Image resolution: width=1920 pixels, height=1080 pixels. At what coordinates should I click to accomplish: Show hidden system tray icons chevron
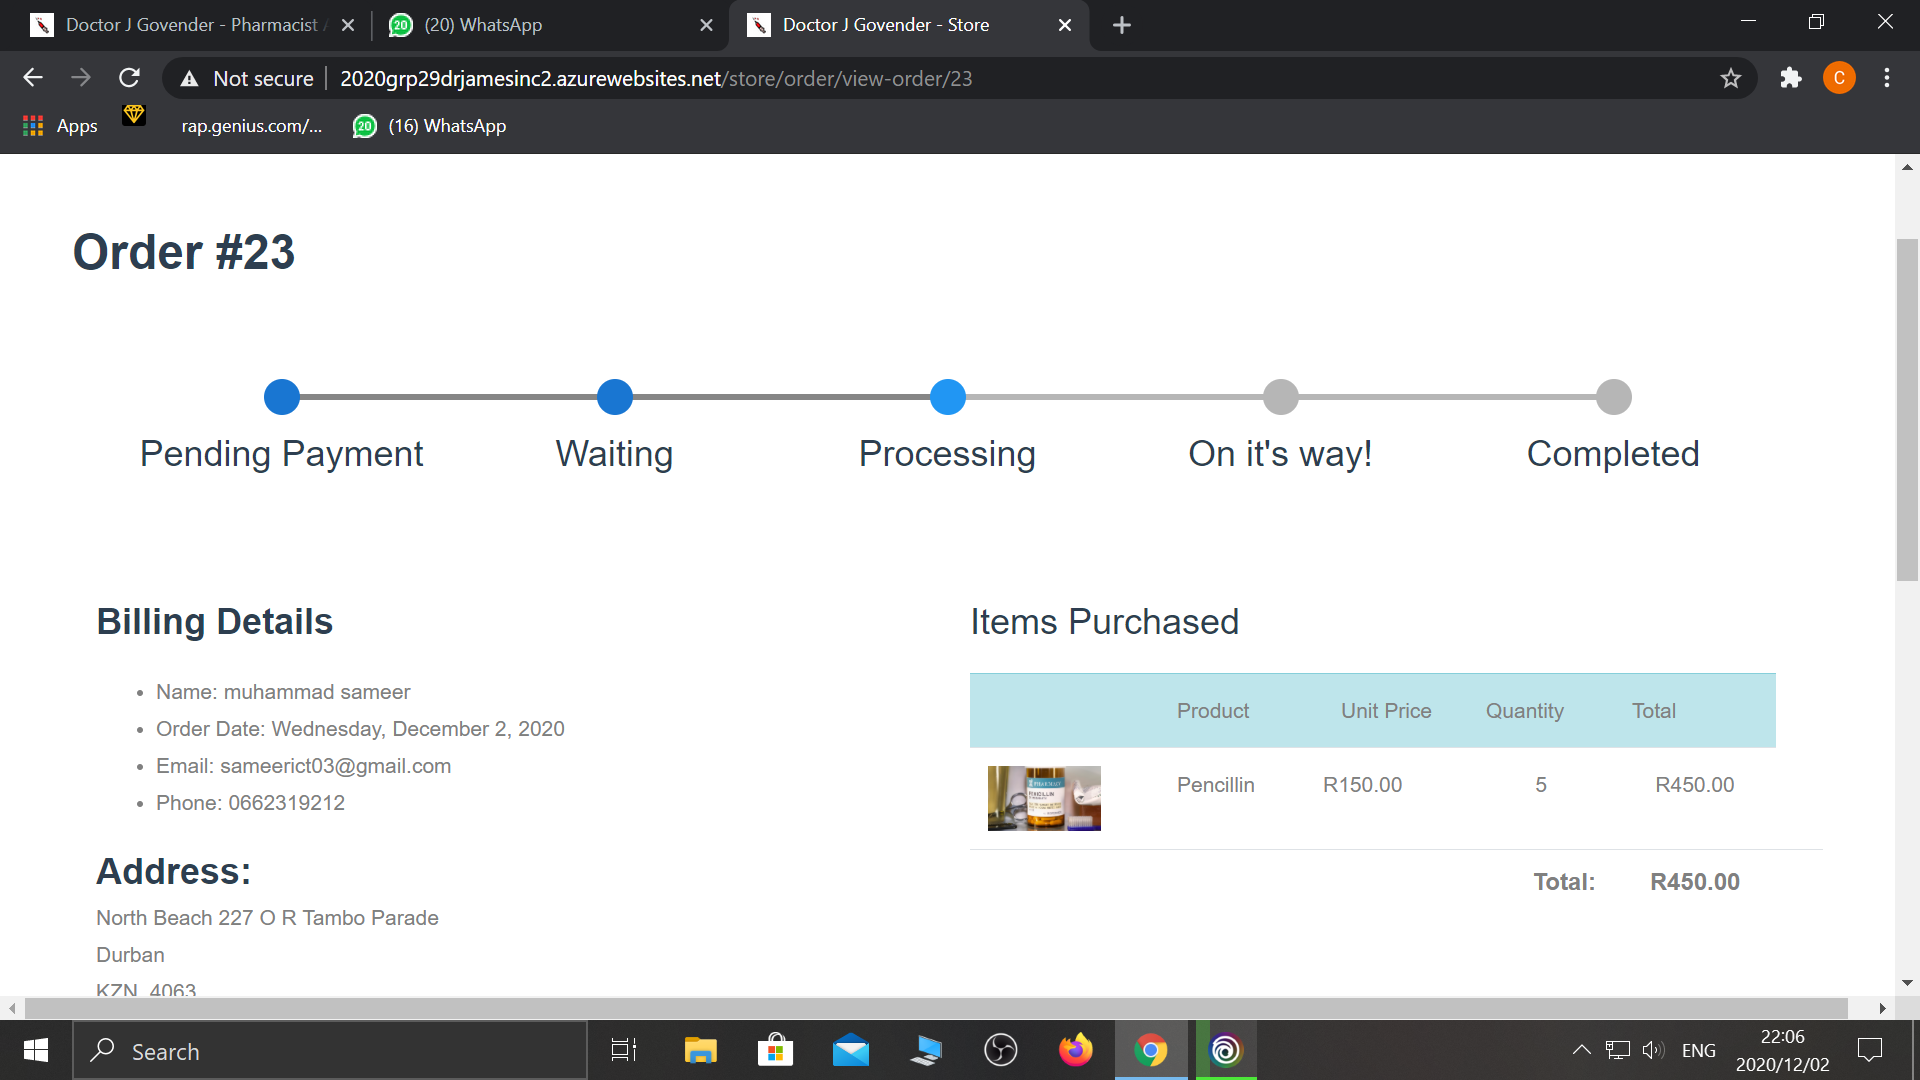pos(1581,1050)
